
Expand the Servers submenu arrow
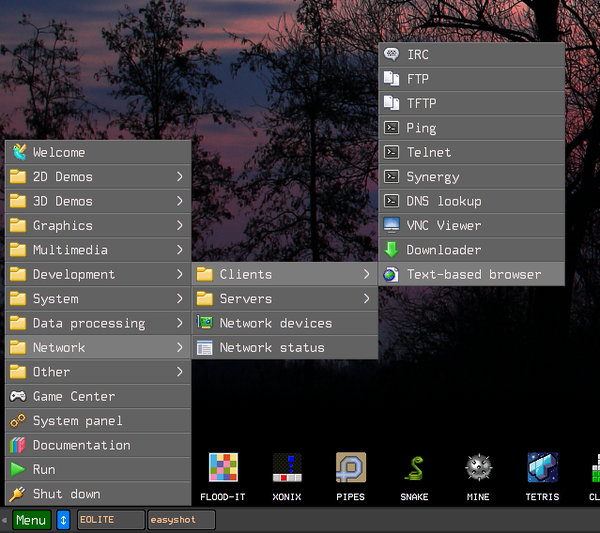[367, 298]
